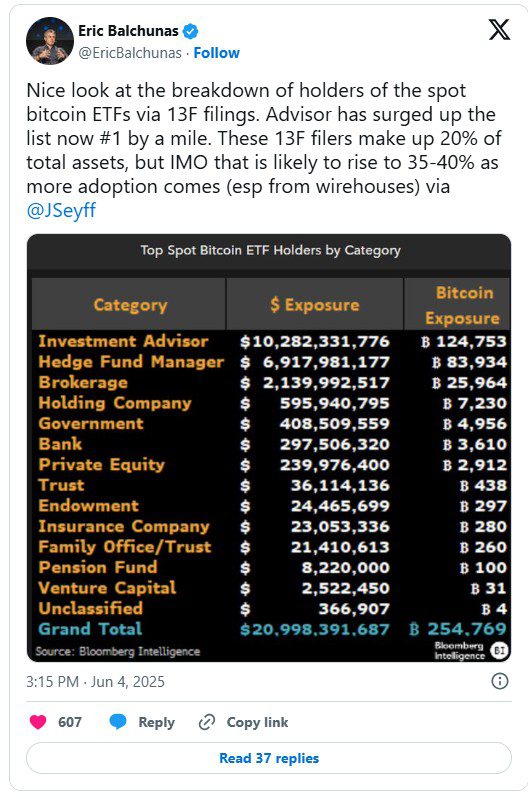This screenshot has height=799, width=528.
Task: Follow Eric Balchunas
Action: 216,53
